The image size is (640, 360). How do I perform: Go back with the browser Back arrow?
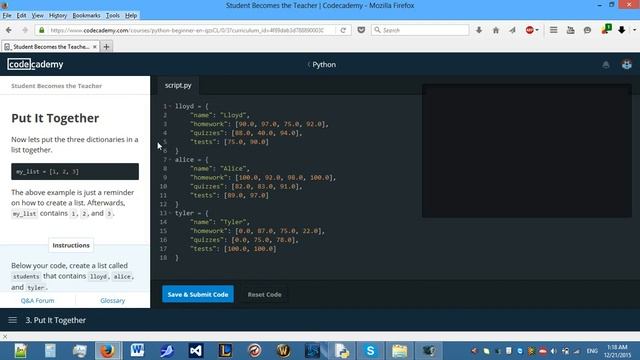(9, 30)
